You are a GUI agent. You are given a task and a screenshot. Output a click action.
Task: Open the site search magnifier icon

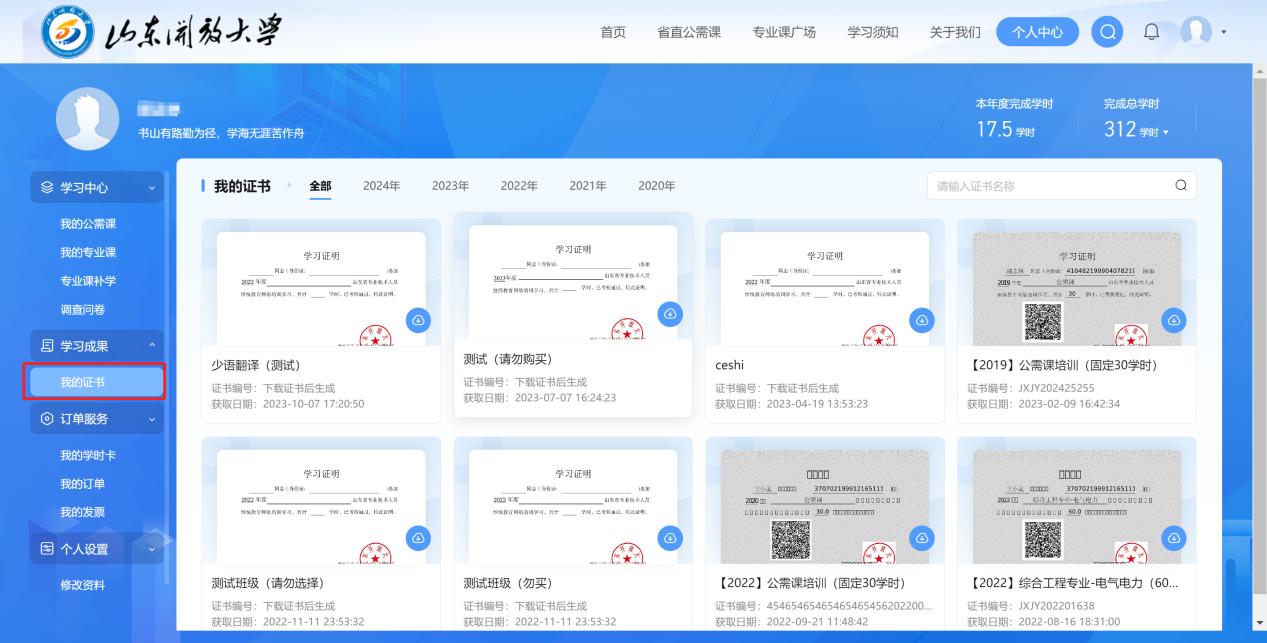tap(1106, 31)
